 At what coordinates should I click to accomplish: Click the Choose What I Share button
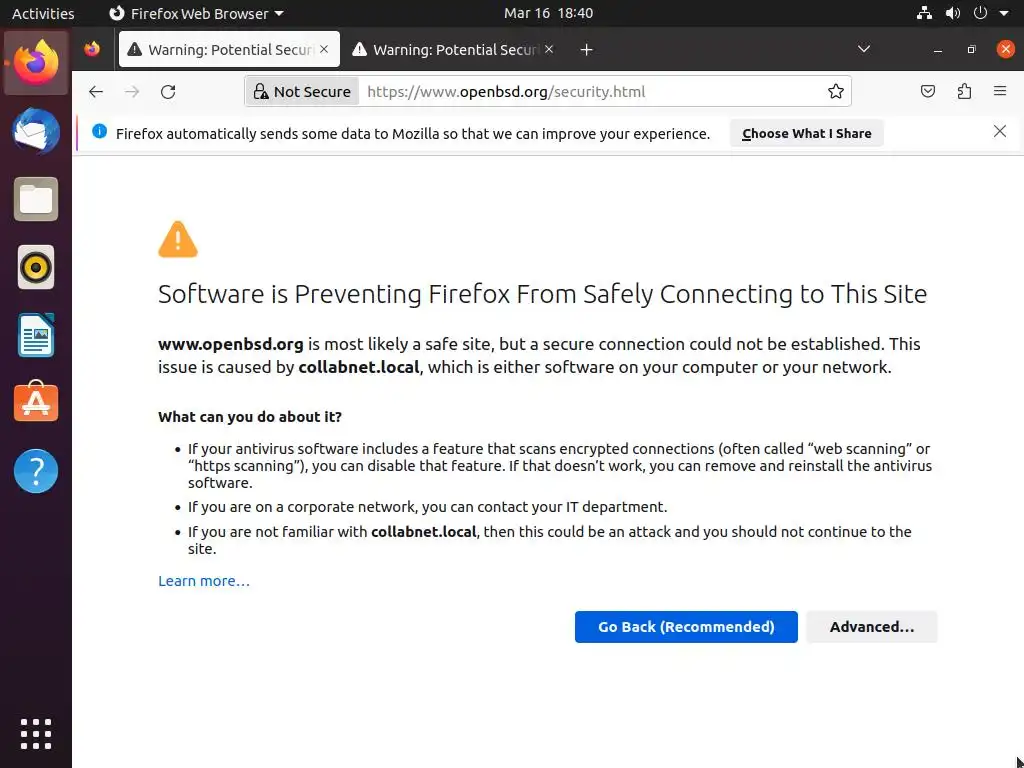(x=806, y=133)
